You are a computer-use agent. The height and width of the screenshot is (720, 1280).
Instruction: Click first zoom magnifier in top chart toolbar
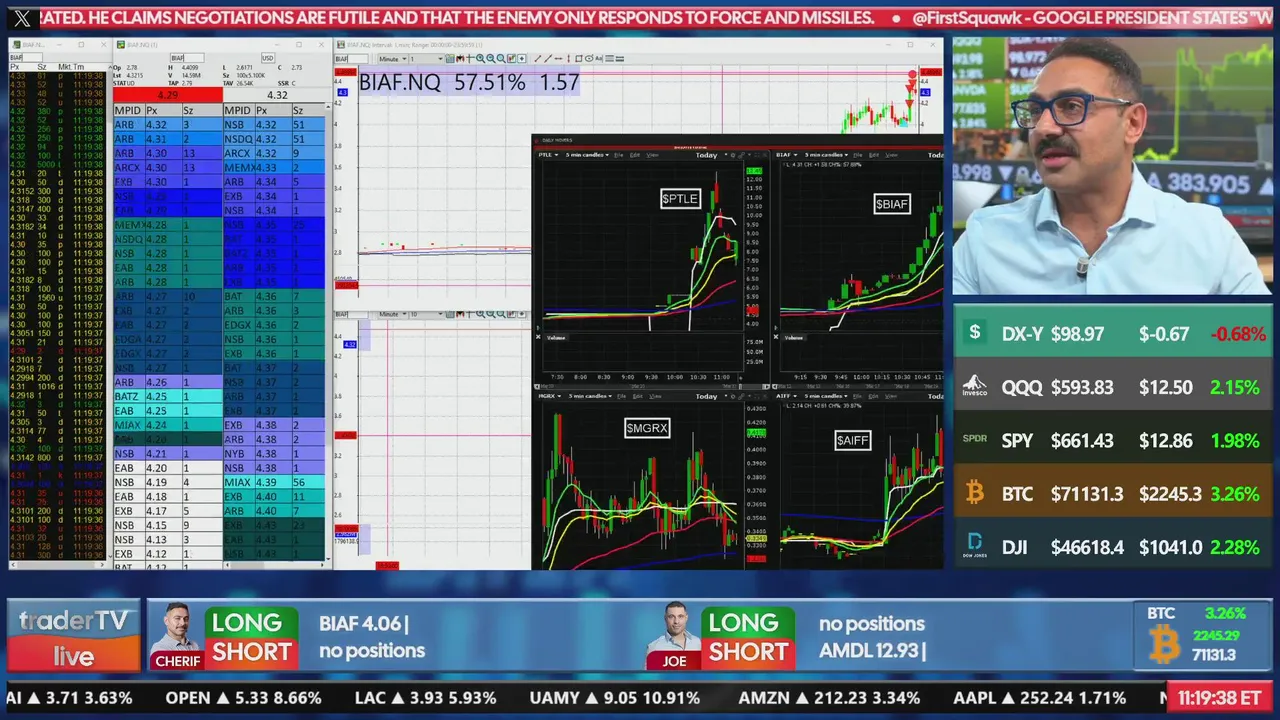(x=480, y=58)
